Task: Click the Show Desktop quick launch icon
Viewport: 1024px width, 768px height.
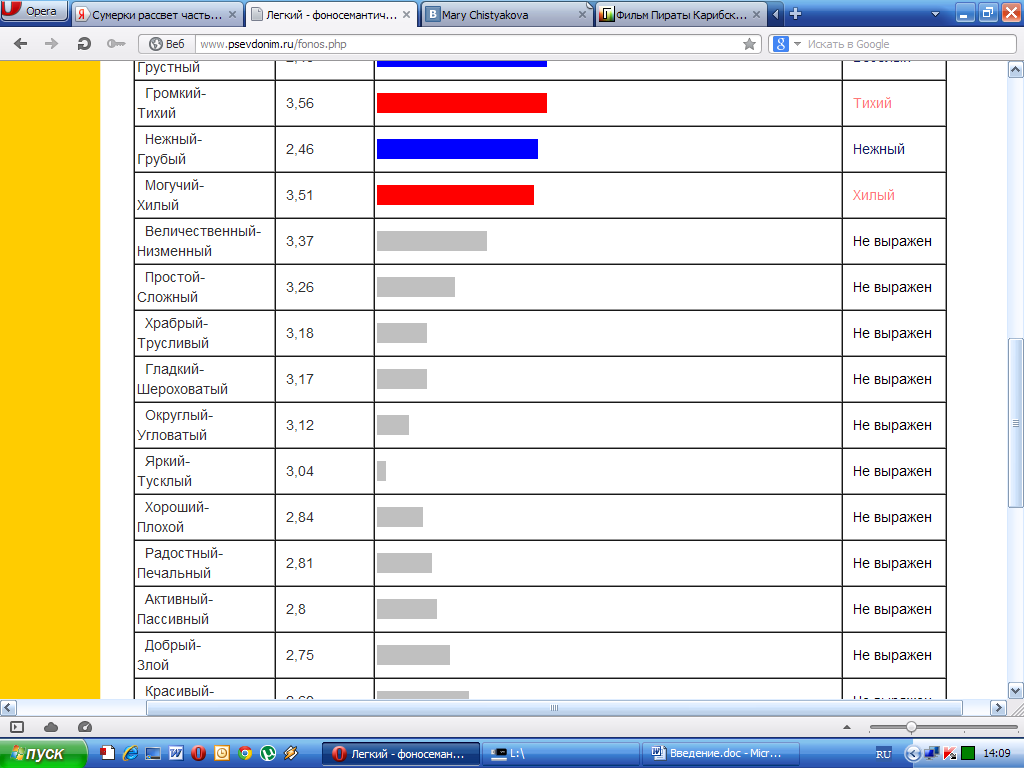Action: [x=153, y=753]
